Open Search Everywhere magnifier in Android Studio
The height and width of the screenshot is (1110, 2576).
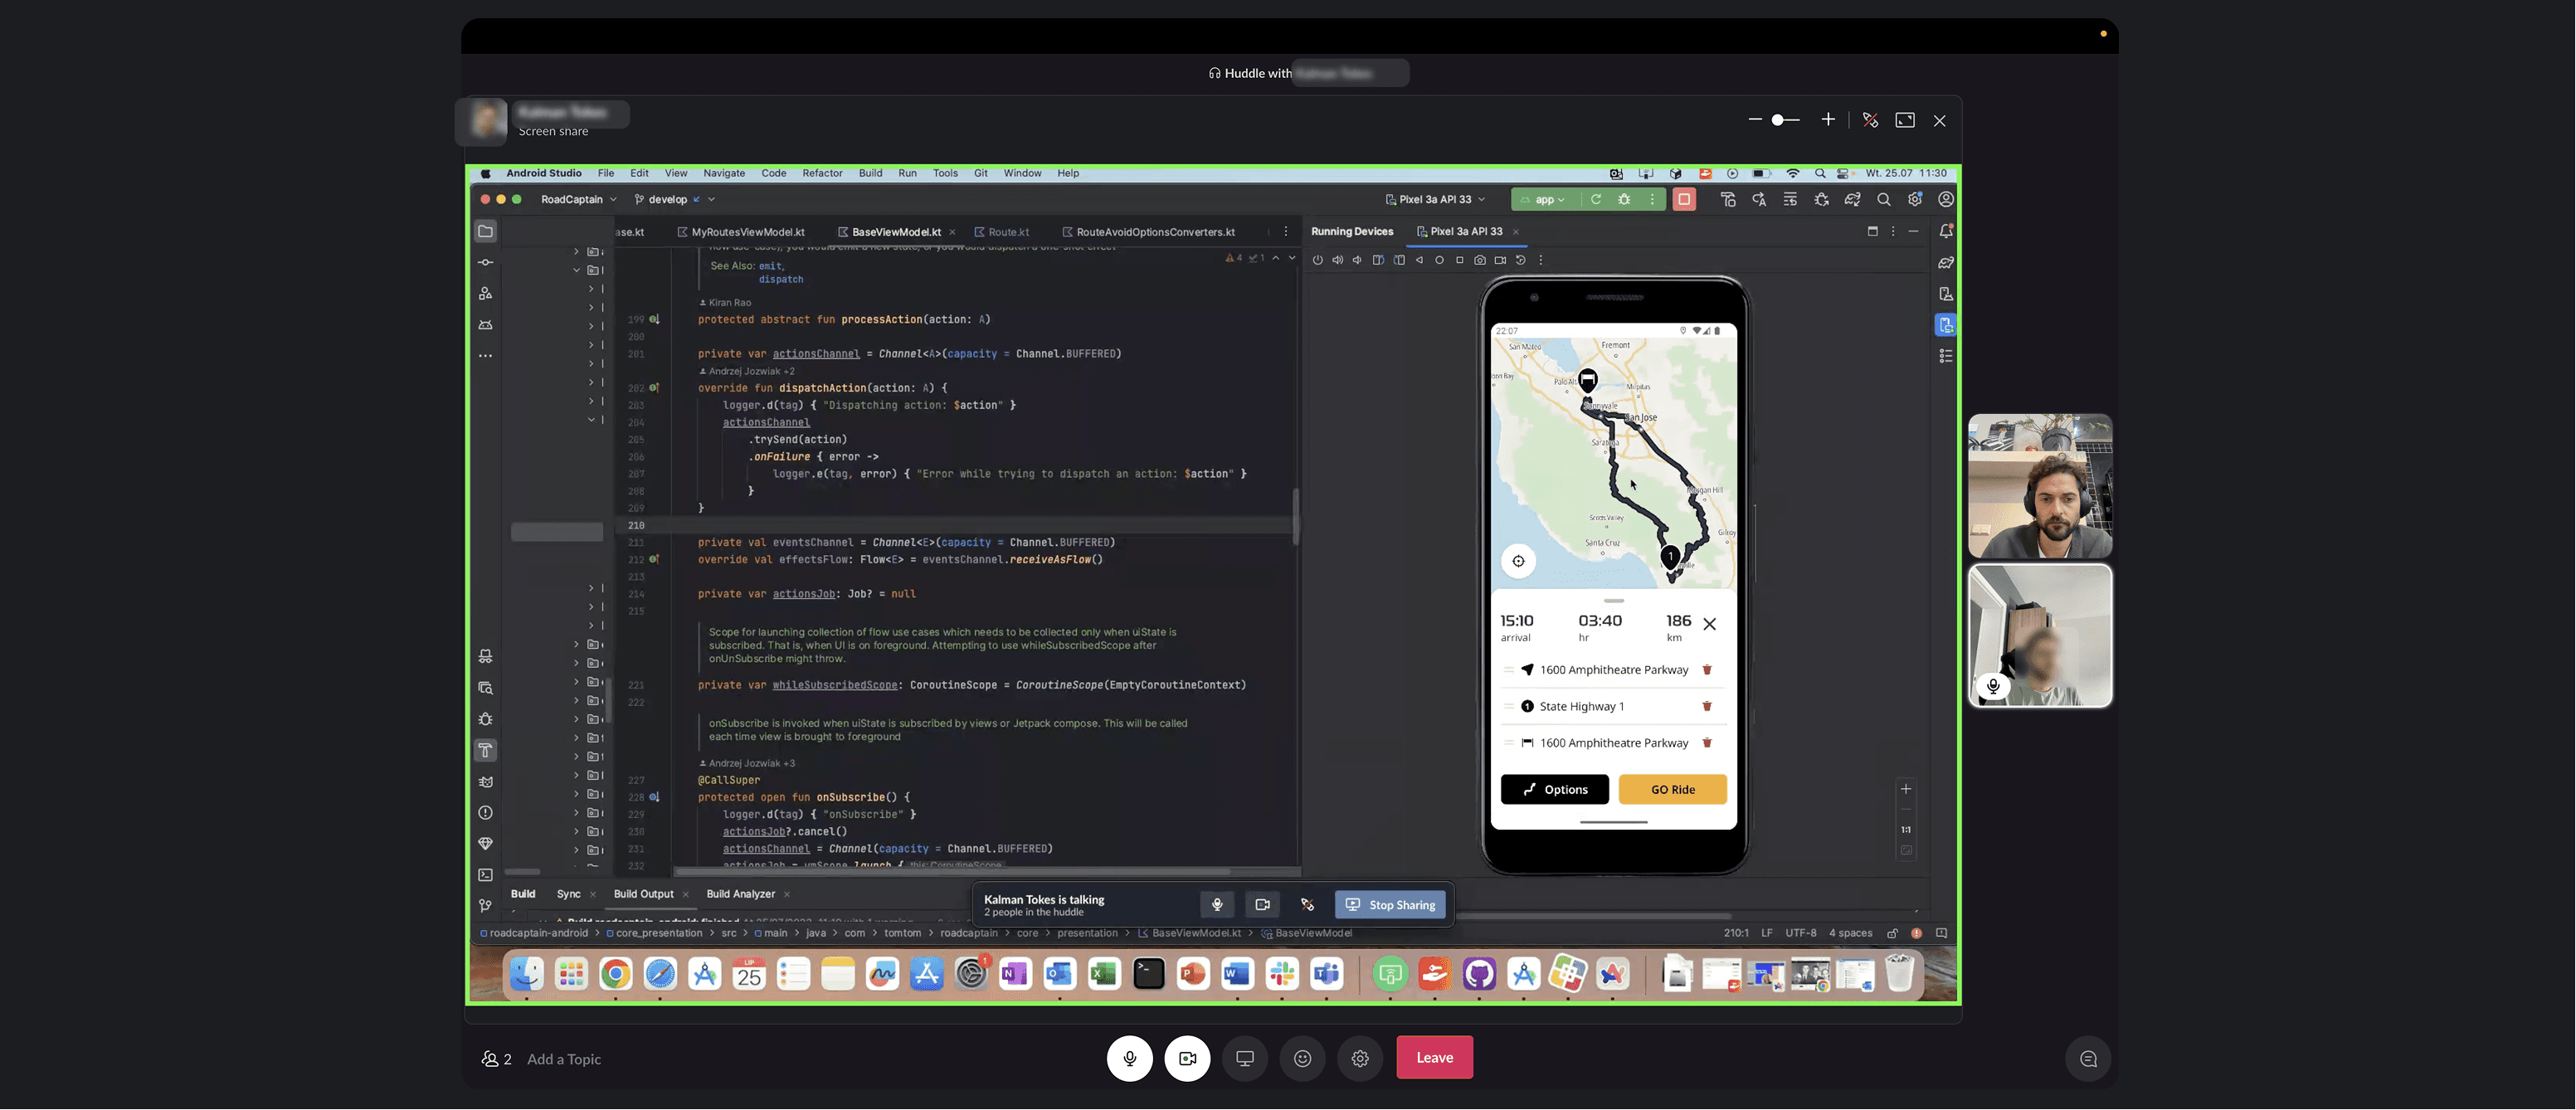click(x=1883, y=199)
